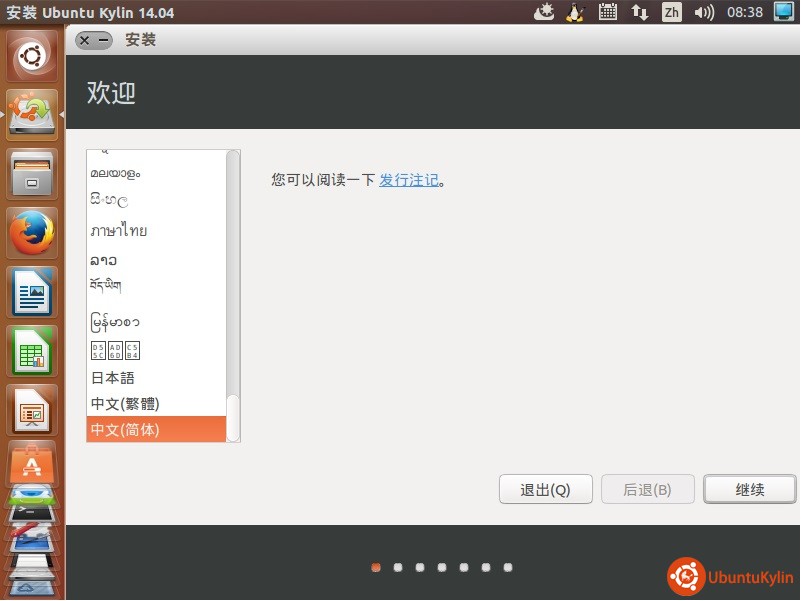Open the Ubuntu Dash from the launcher
The width and height of the screenshot is (801, 601).
pos(33,57)
